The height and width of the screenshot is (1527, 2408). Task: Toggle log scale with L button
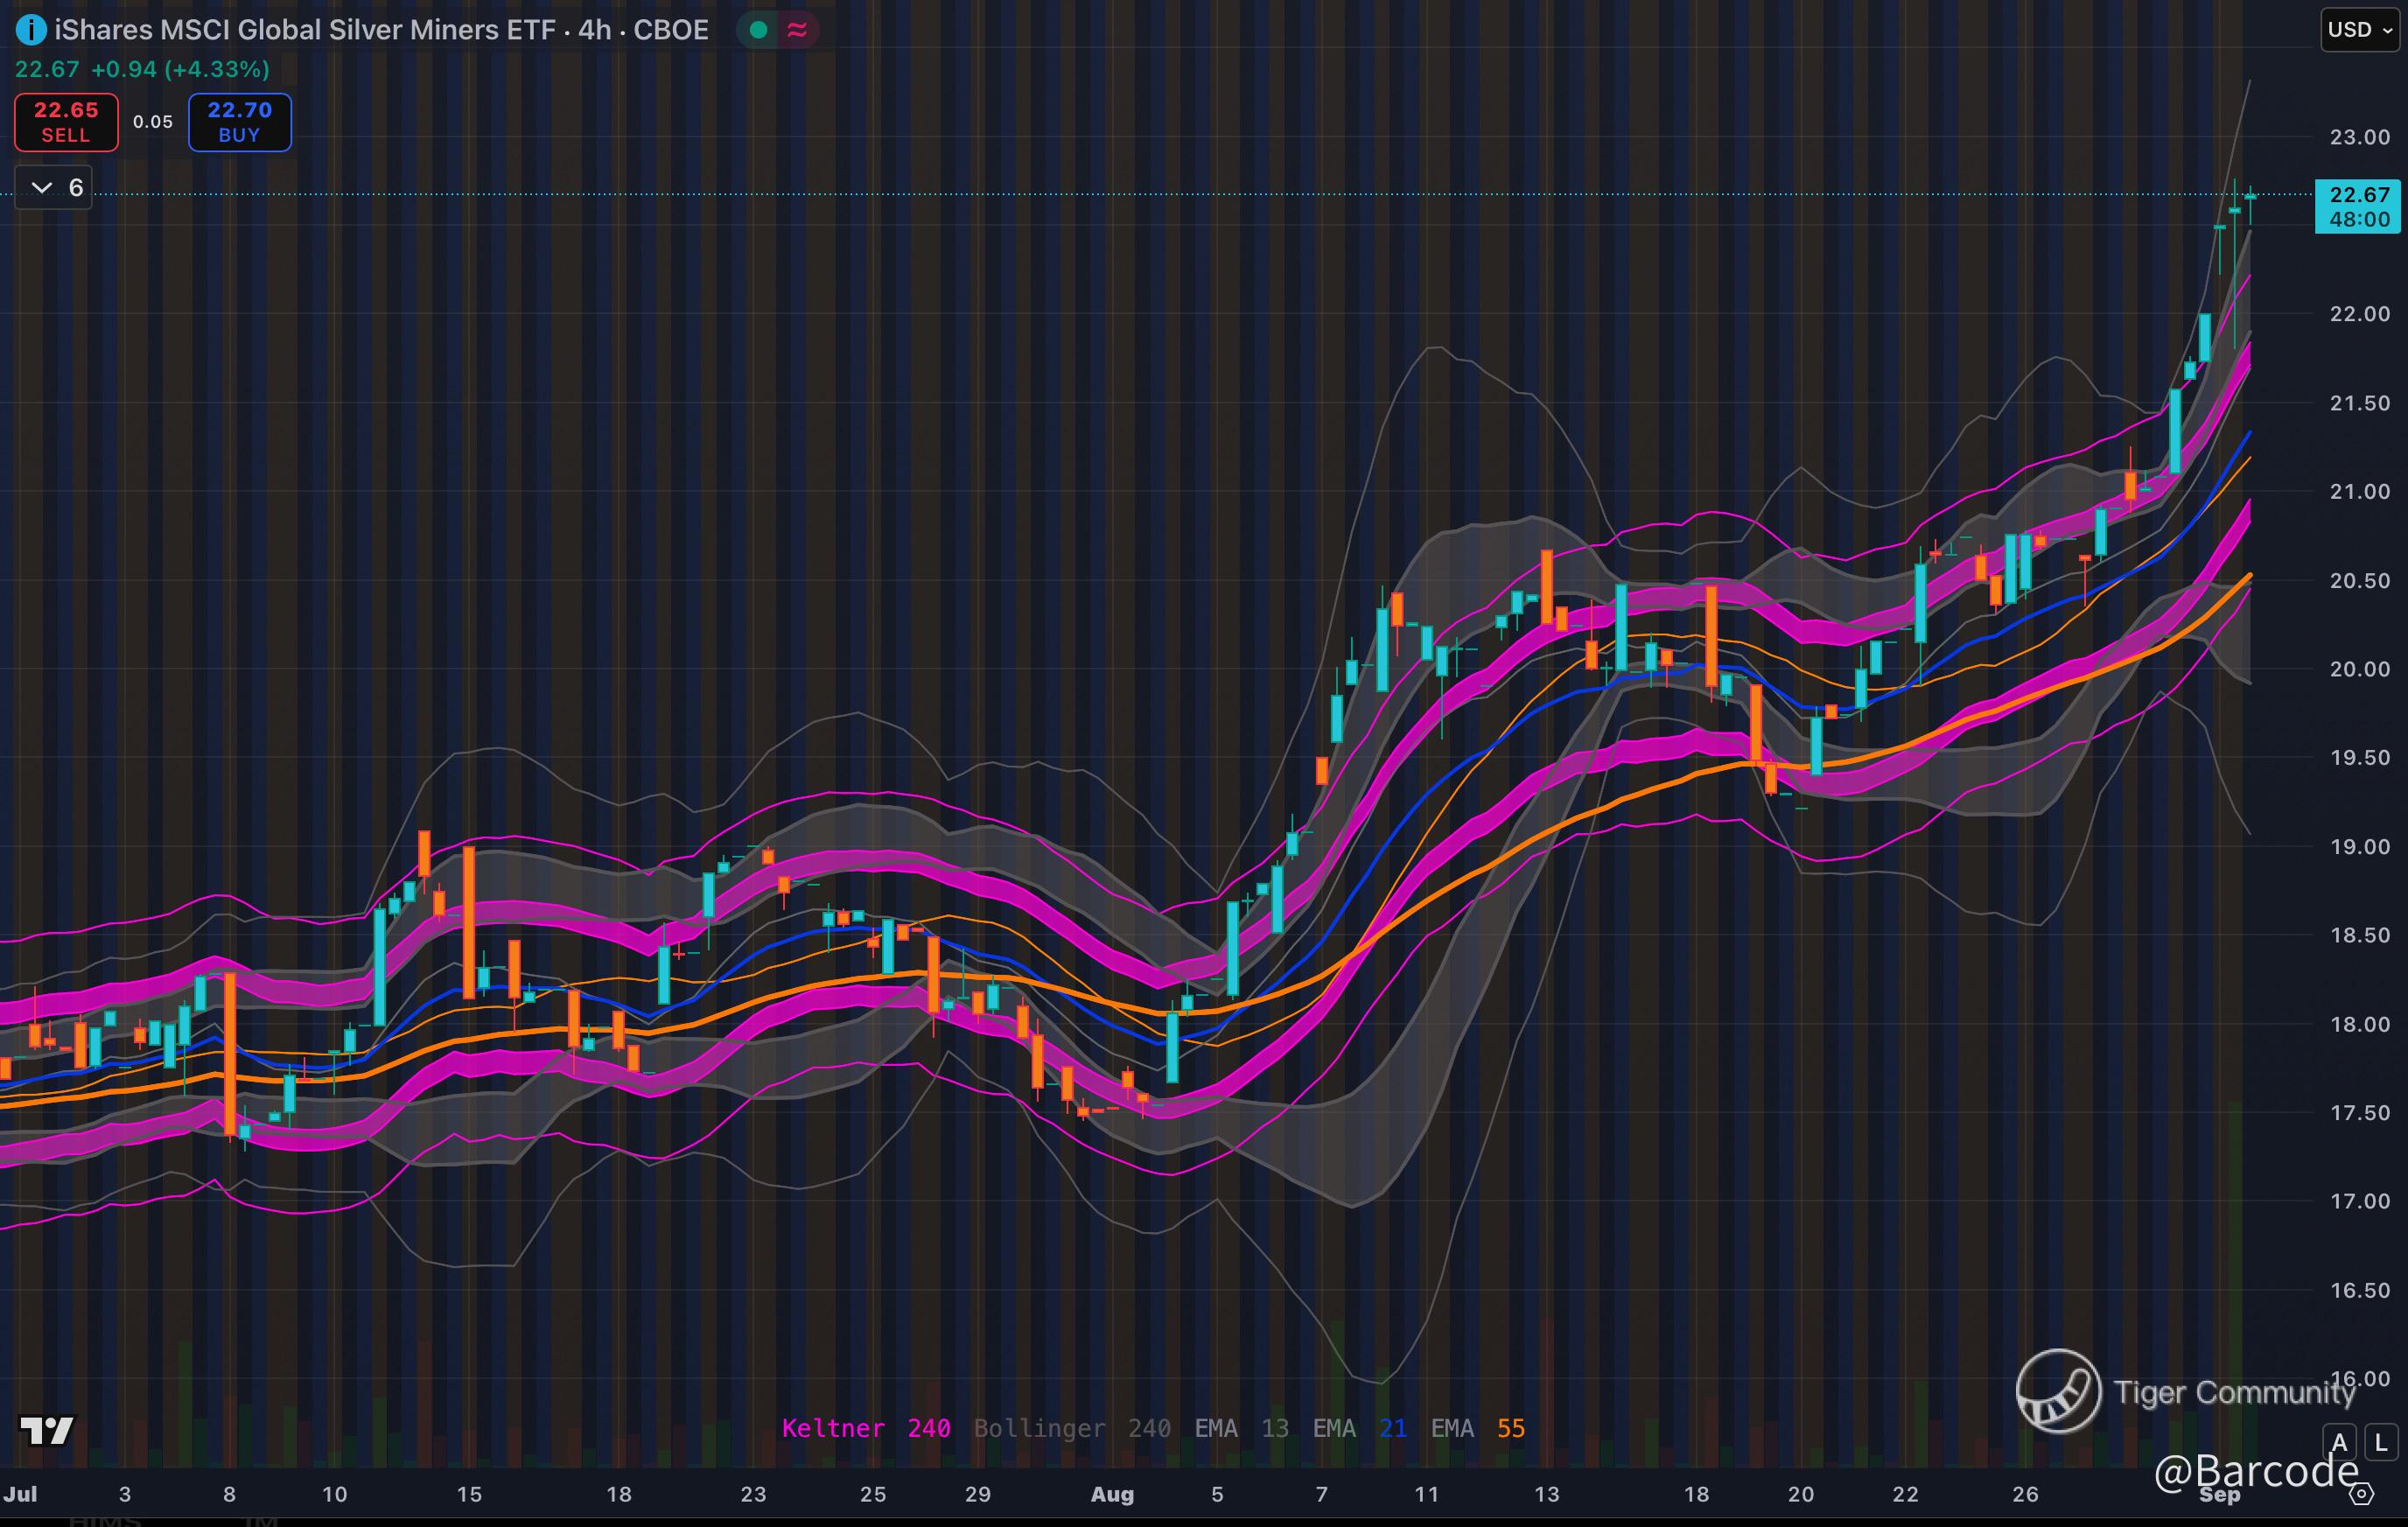[x=2381, y=1442]
